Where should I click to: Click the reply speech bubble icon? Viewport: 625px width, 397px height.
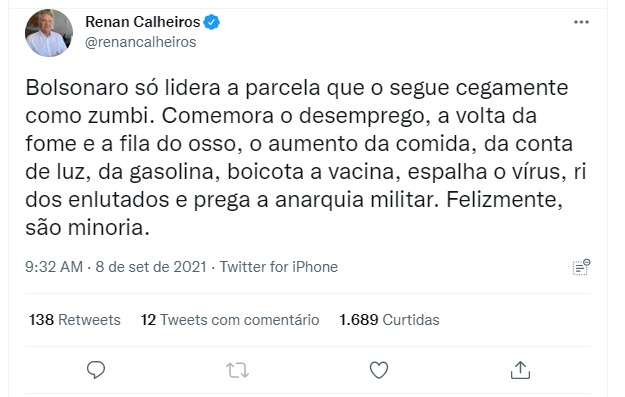coord(96,370)
